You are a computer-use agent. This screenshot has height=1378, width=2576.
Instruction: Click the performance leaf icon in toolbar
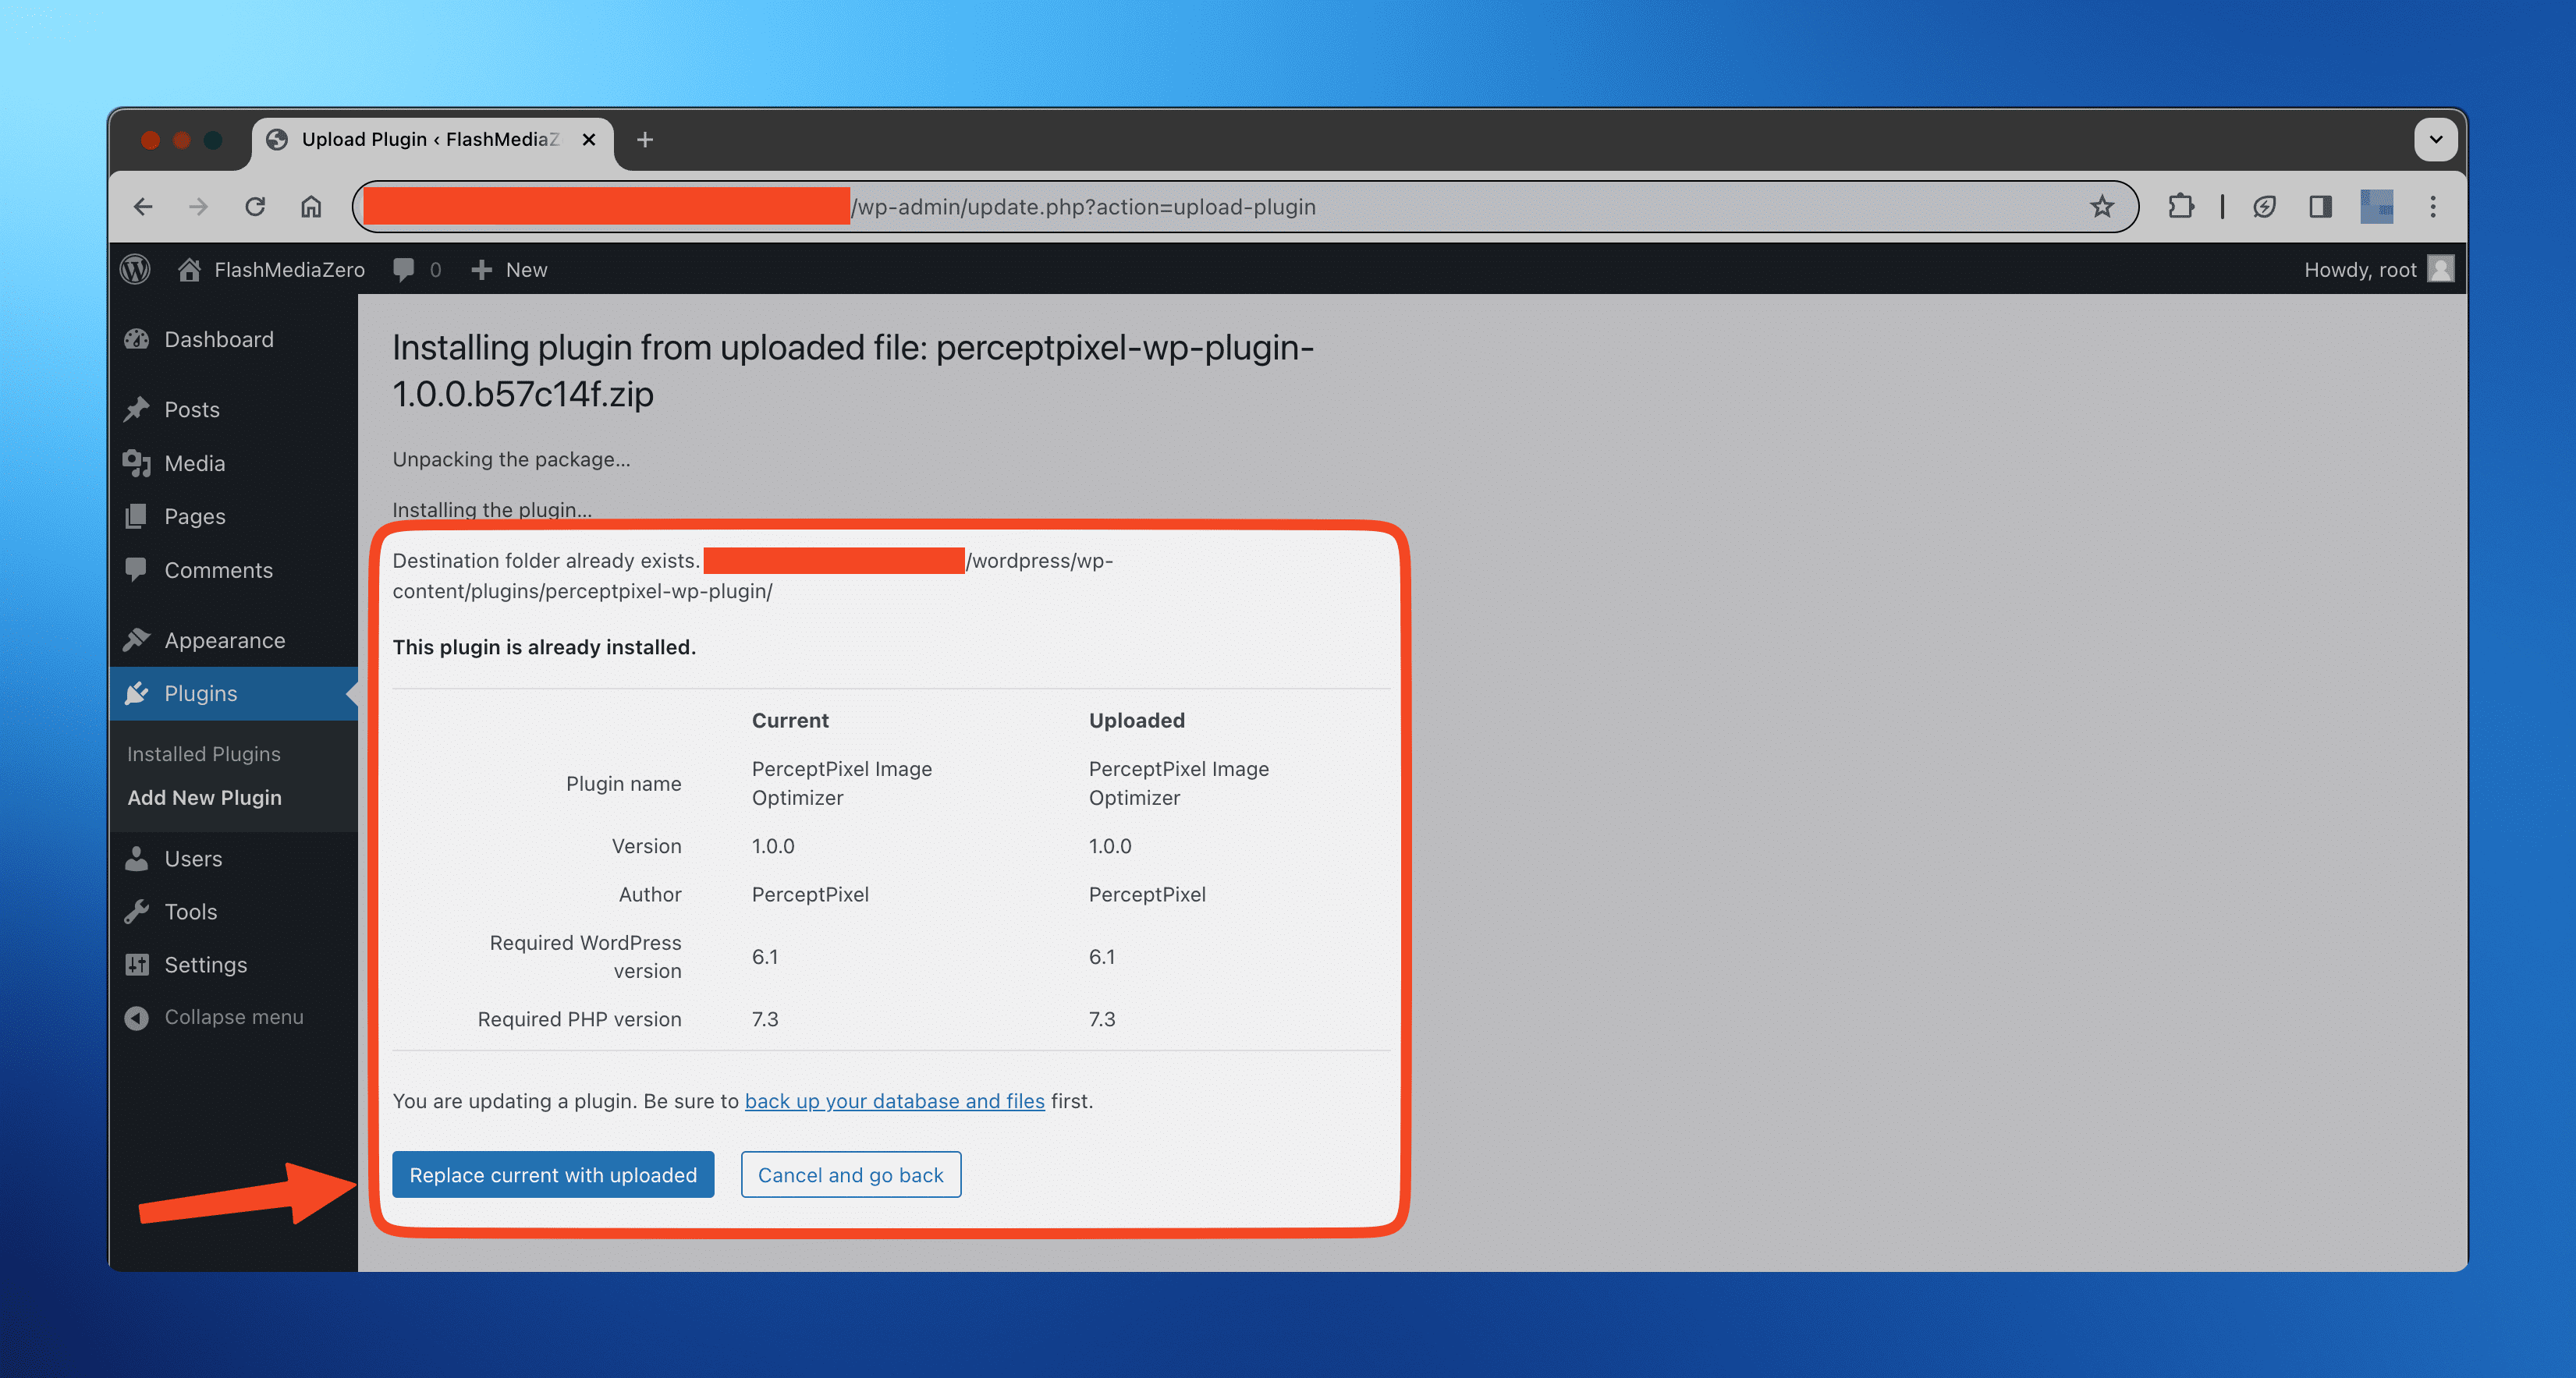[x=2264, y=207]
